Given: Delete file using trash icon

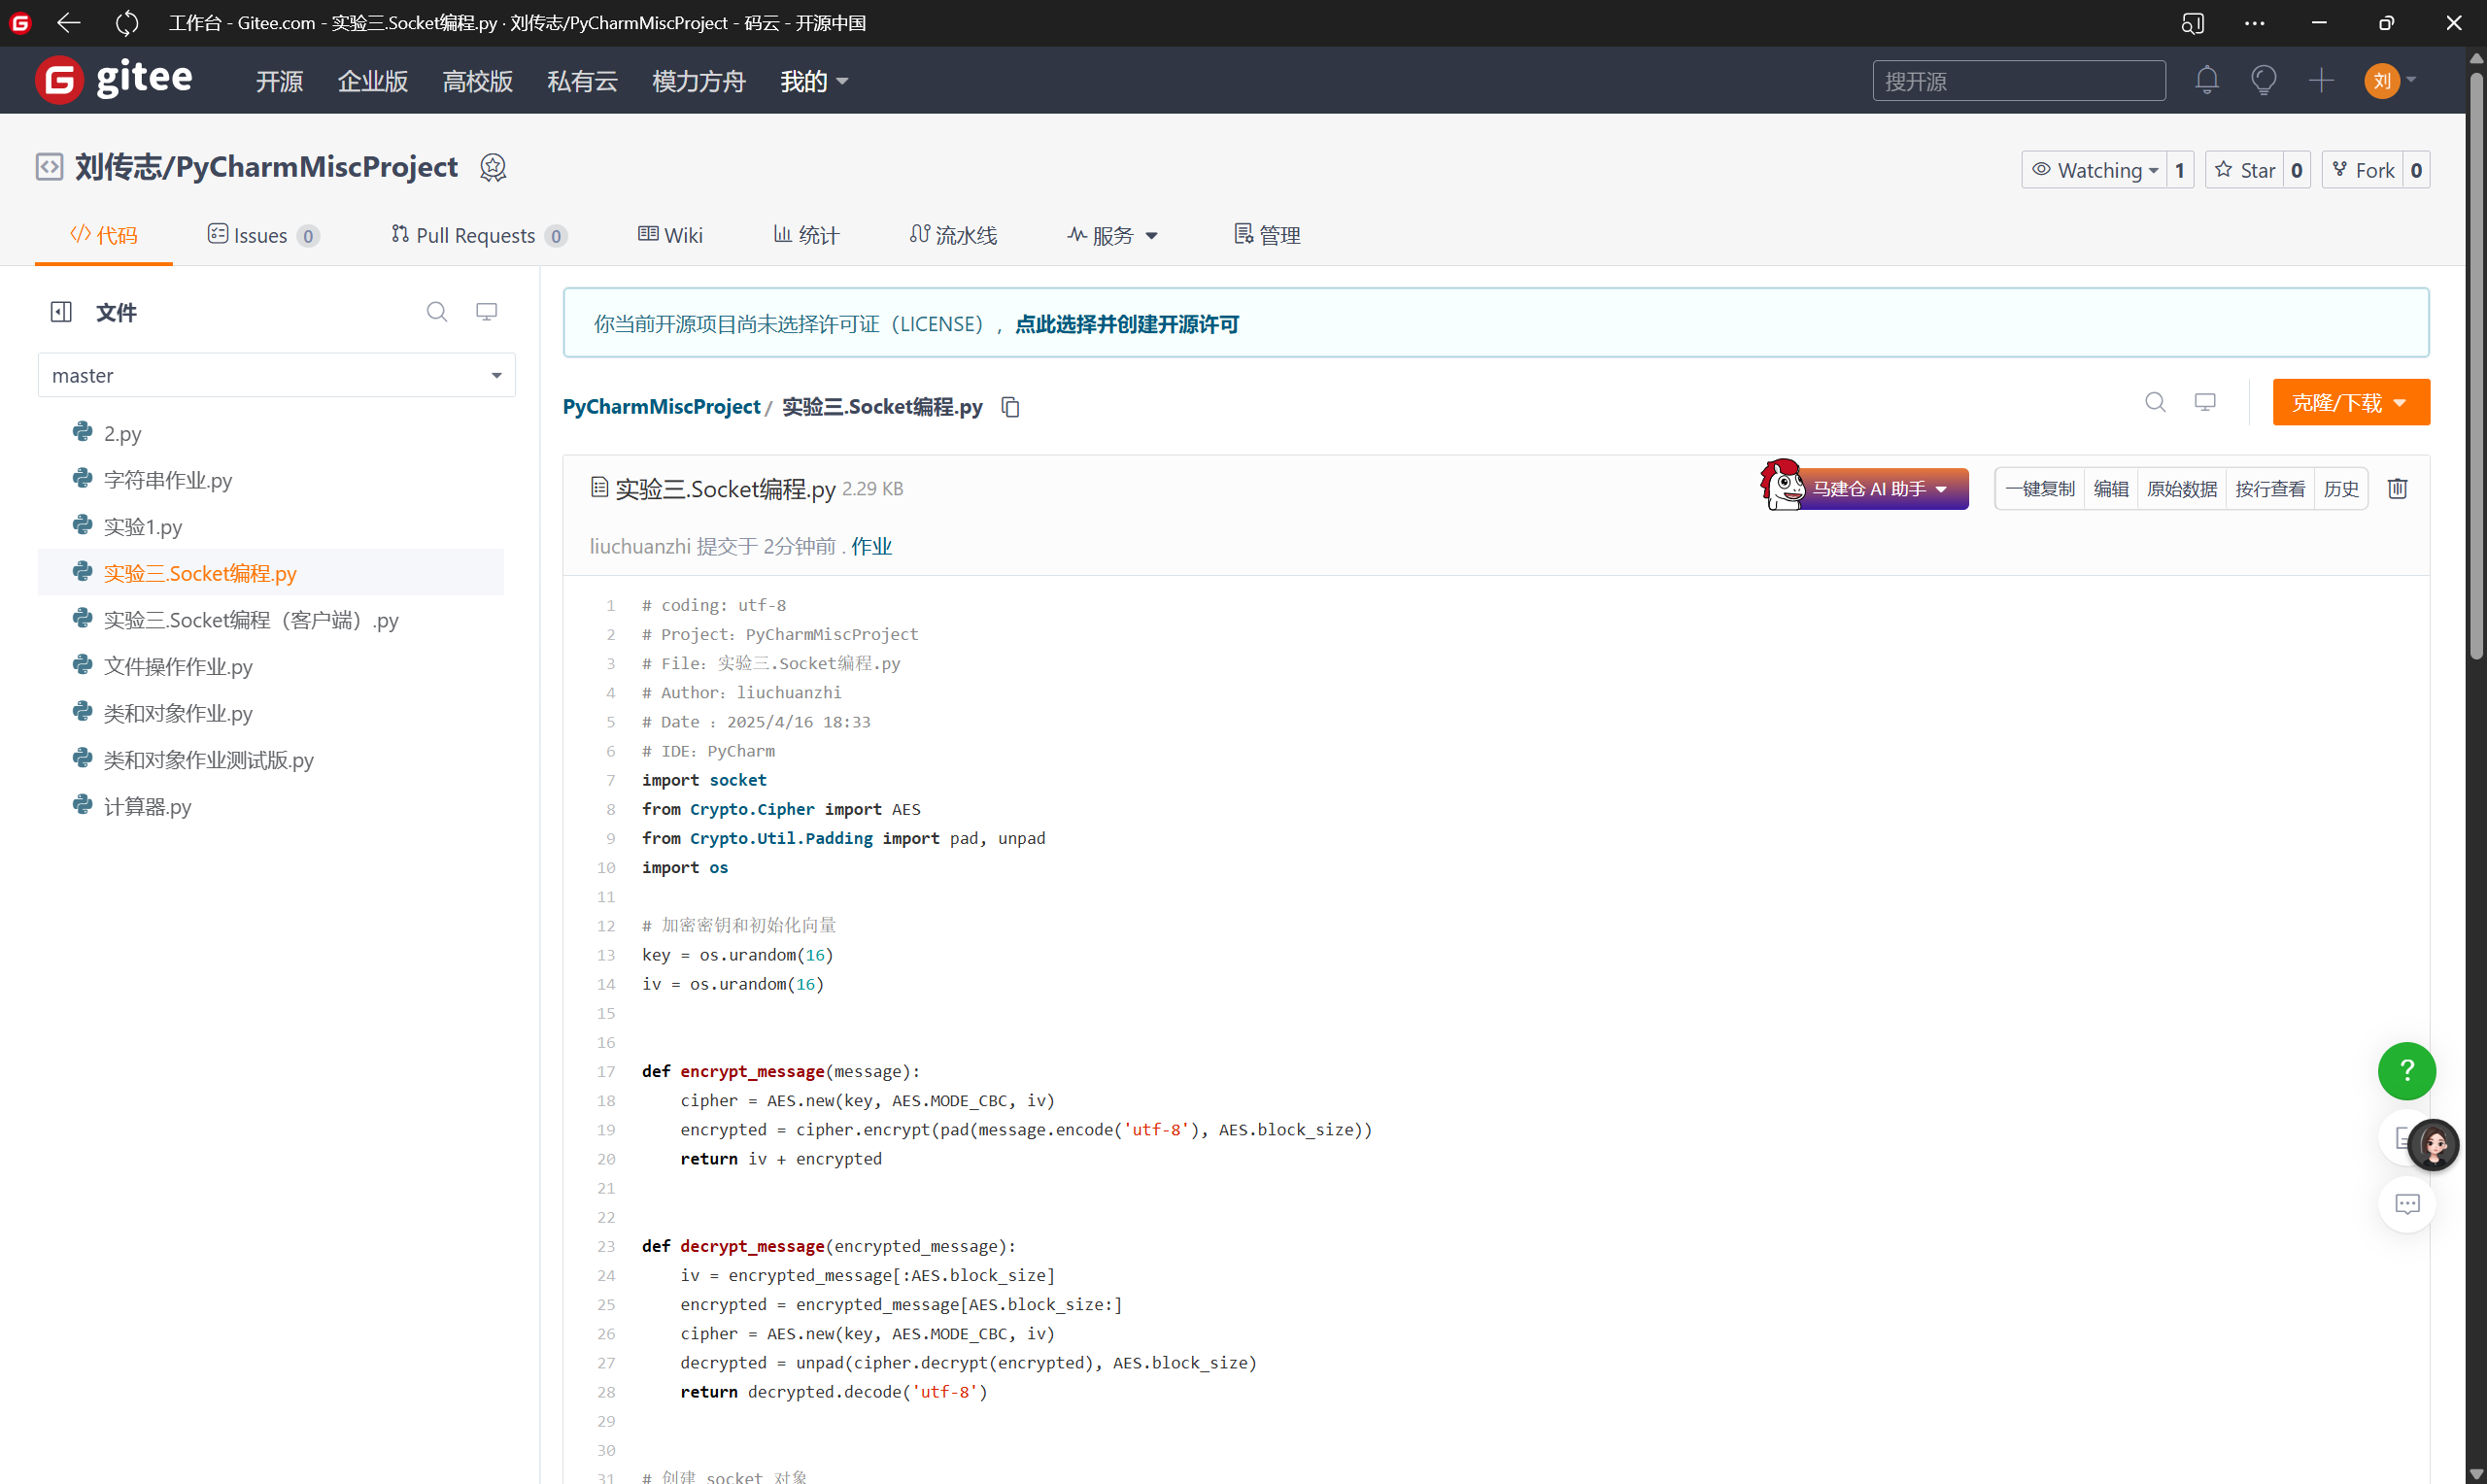Looking at the screenshot, I should pyautogui.click(x=2397, y=489).
